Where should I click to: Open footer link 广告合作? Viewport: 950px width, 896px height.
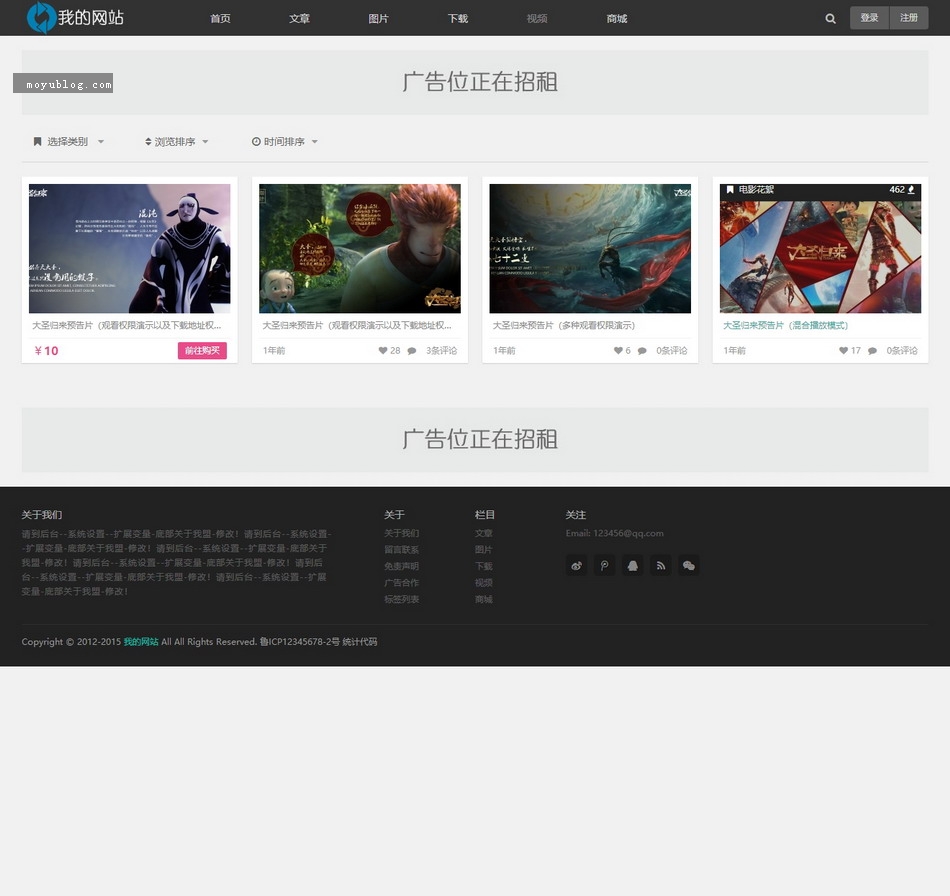pos(402,583)
